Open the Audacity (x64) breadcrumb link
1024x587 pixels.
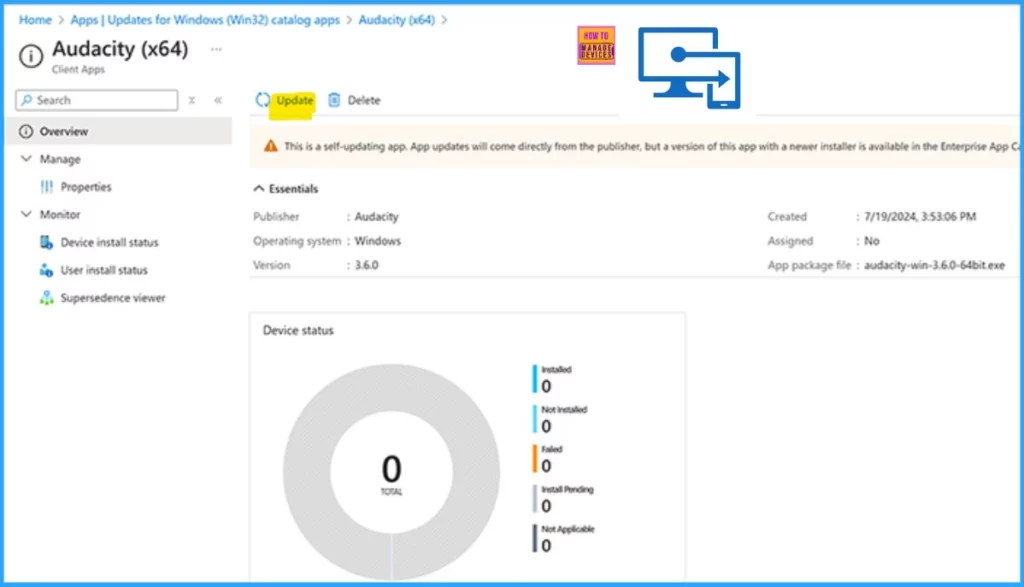coord(396,20)
